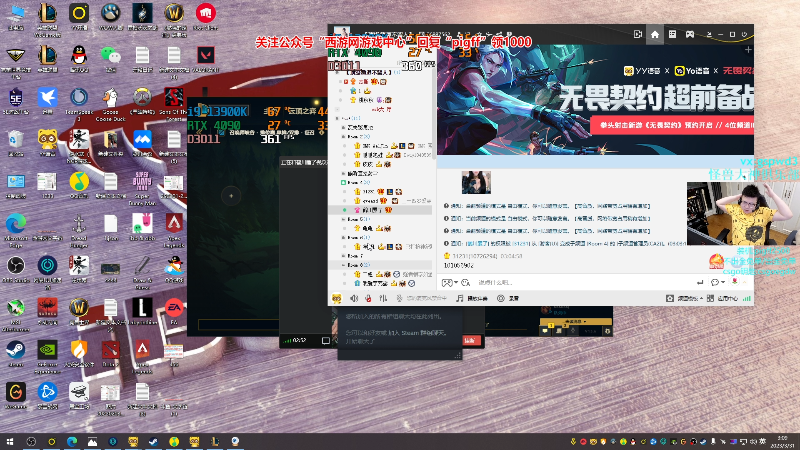Open the chat bubble dropdown near the send icon
The image size is (800, 450).
(x=717, y=282)
